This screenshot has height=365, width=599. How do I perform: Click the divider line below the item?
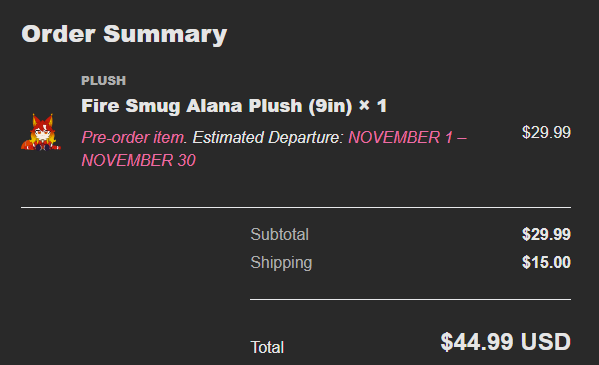[x=296, y=208]
